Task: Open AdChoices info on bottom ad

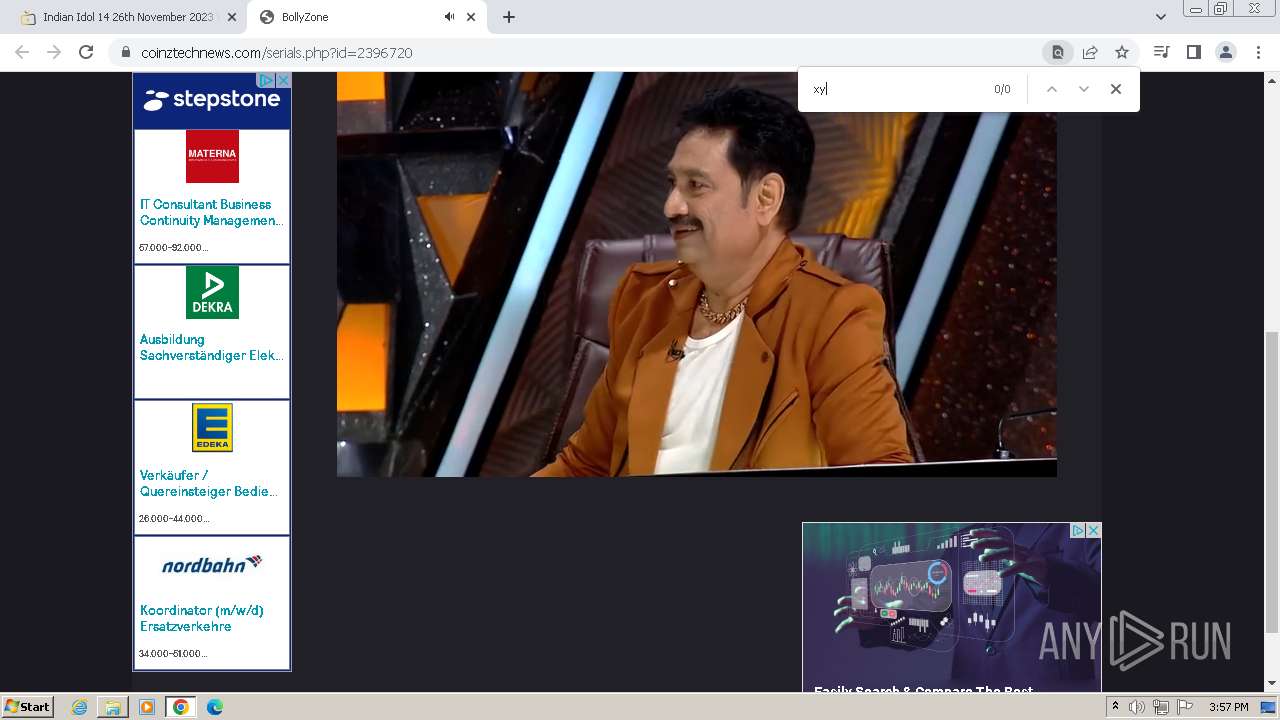Action: click(x=1078, y=530)
